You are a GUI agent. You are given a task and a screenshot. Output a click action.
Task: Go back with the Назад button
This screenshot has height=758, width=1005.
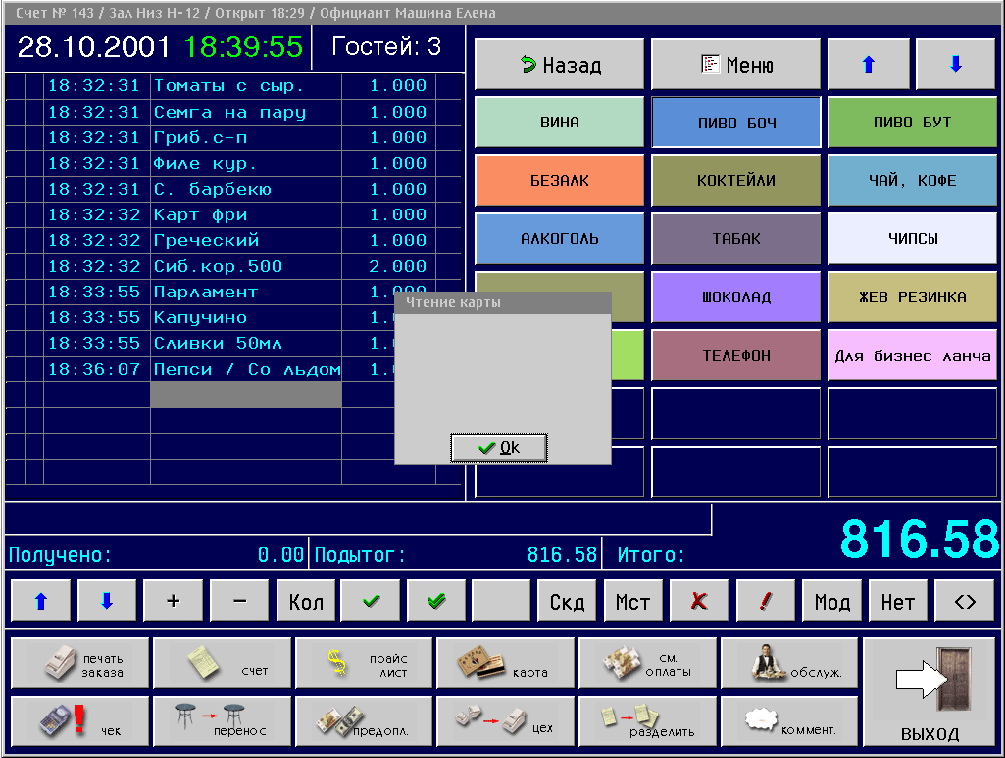[x=559, y=65]
